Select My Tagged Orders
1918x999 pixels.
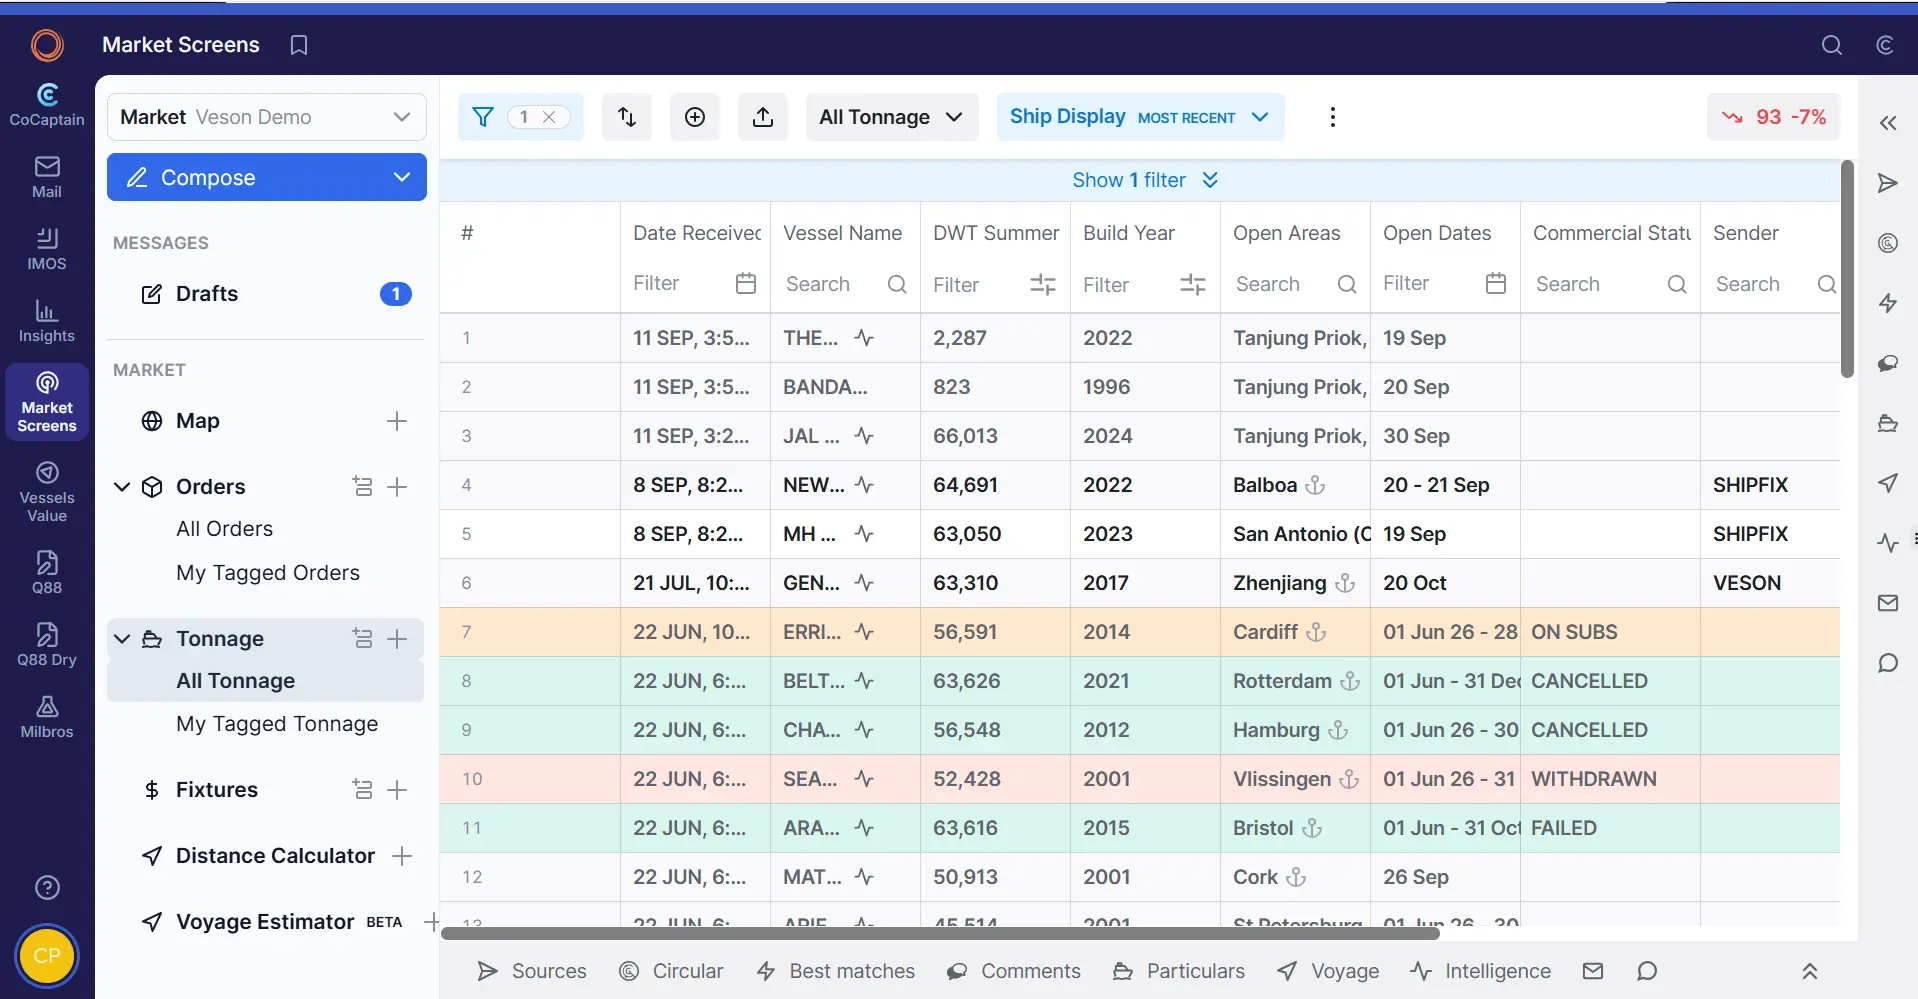click(268, 573)
